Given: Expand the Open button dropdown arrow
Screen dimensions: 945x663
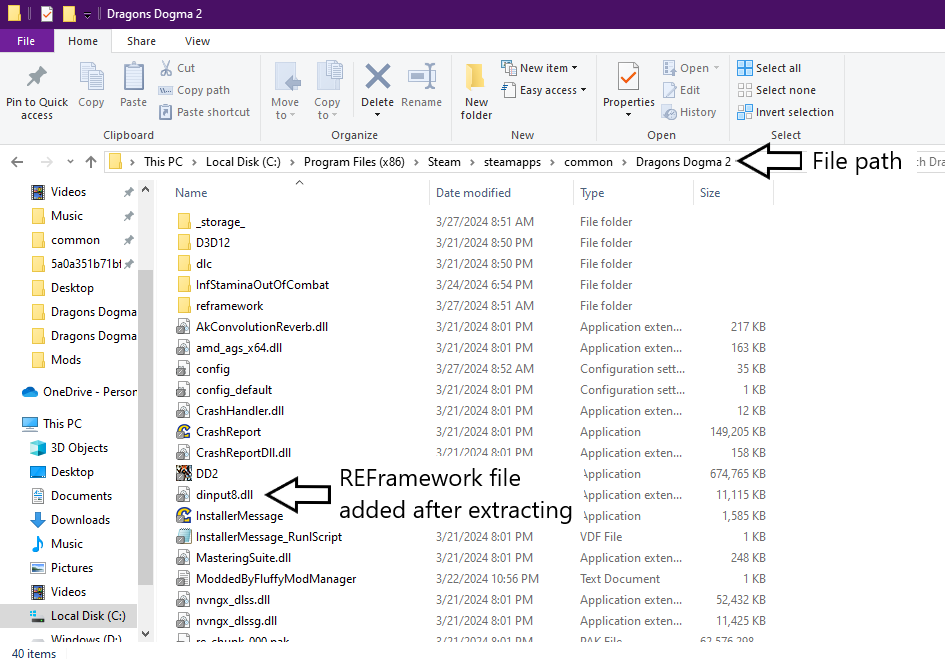Looking at the screenshot, I should (x=717, y=68).
